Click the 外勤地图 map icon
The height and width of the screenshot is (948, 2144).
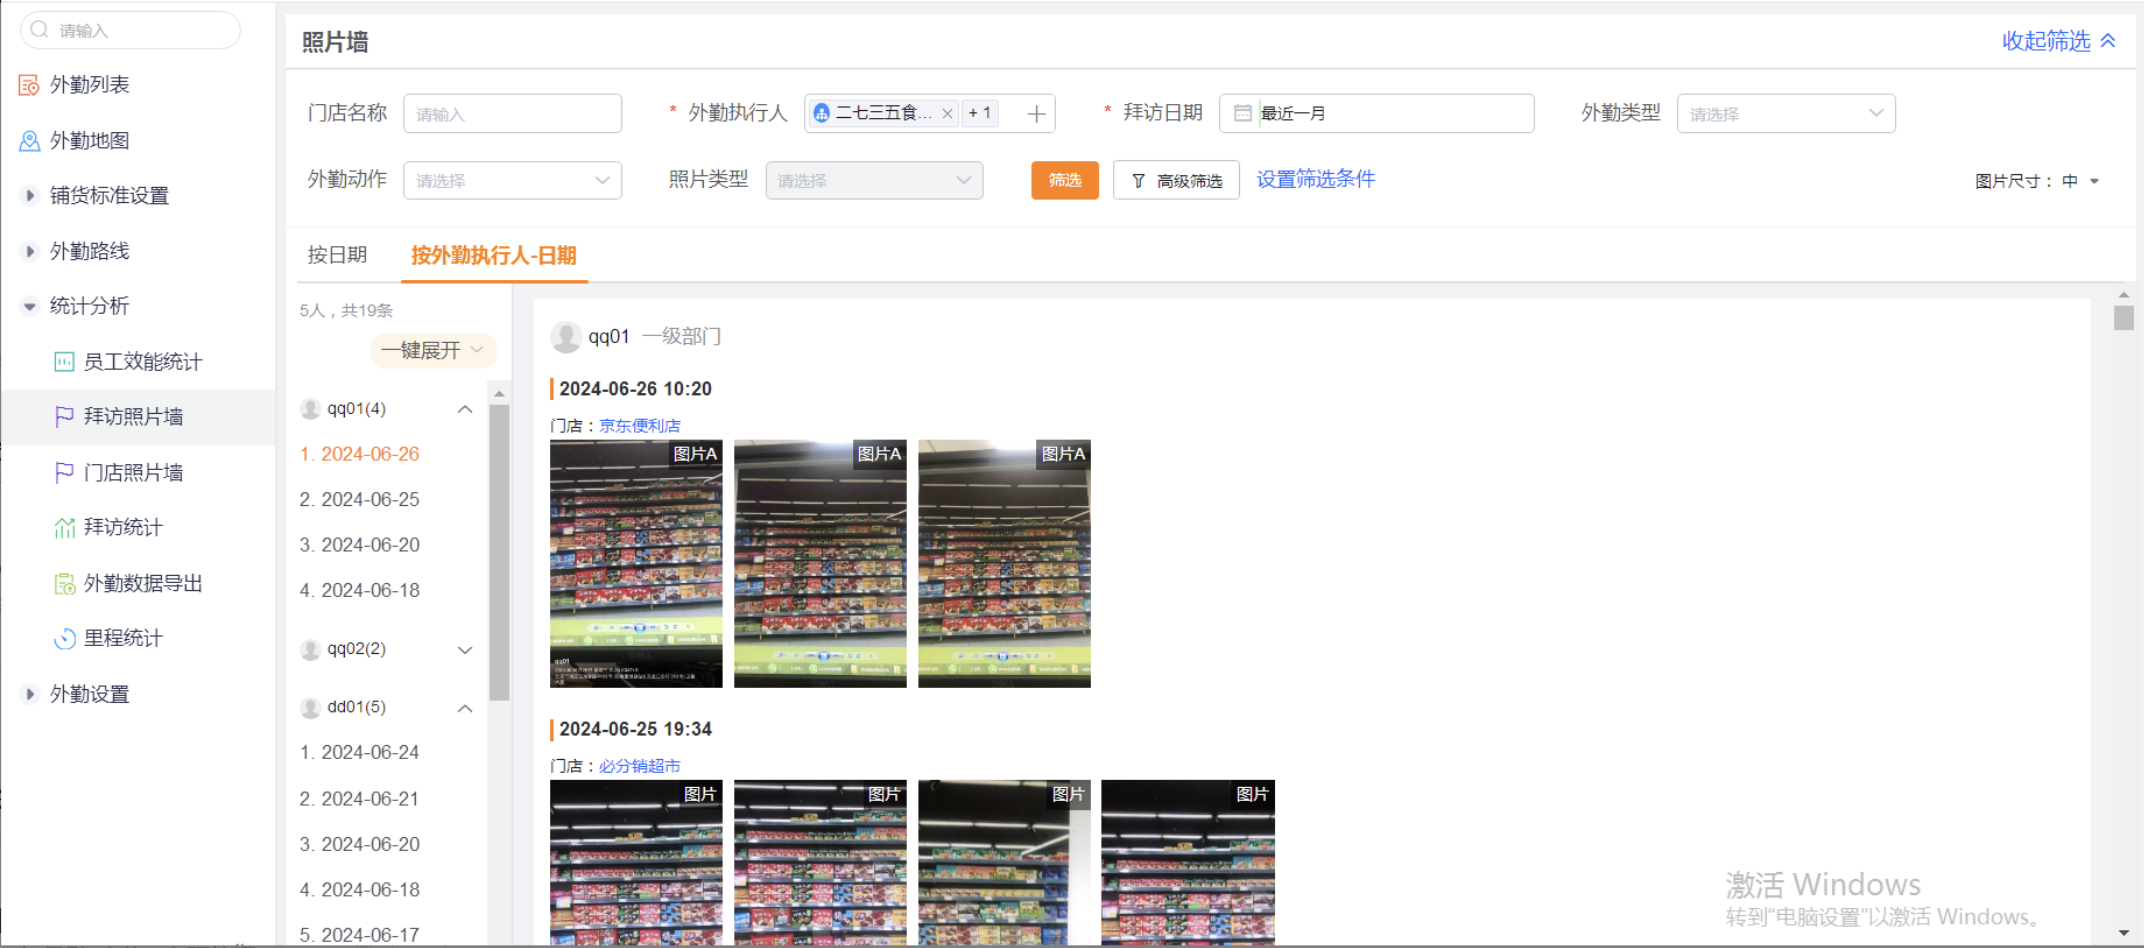(29, 141)
